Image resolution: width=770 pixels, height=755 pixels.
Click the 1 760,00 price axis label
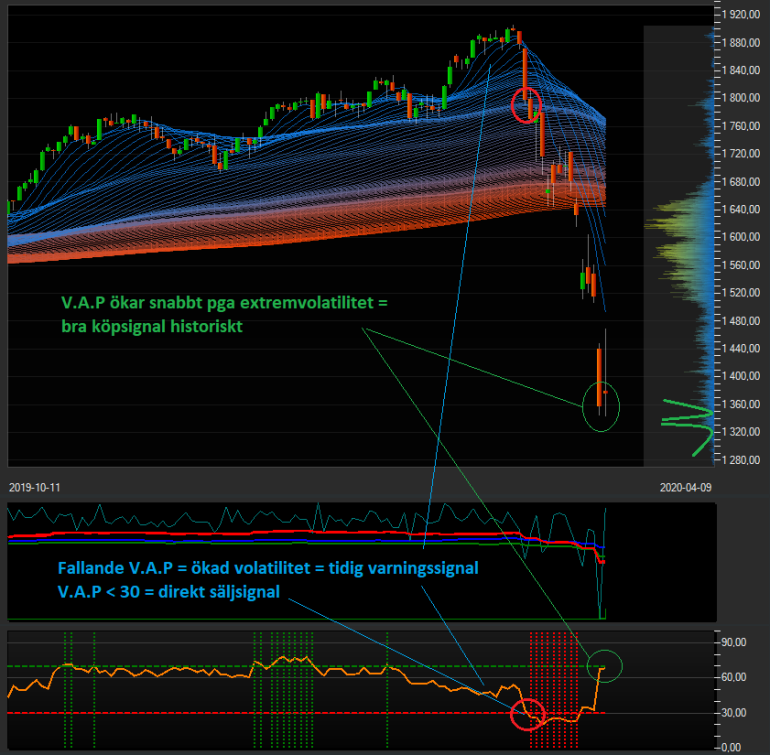pos(741,126)
